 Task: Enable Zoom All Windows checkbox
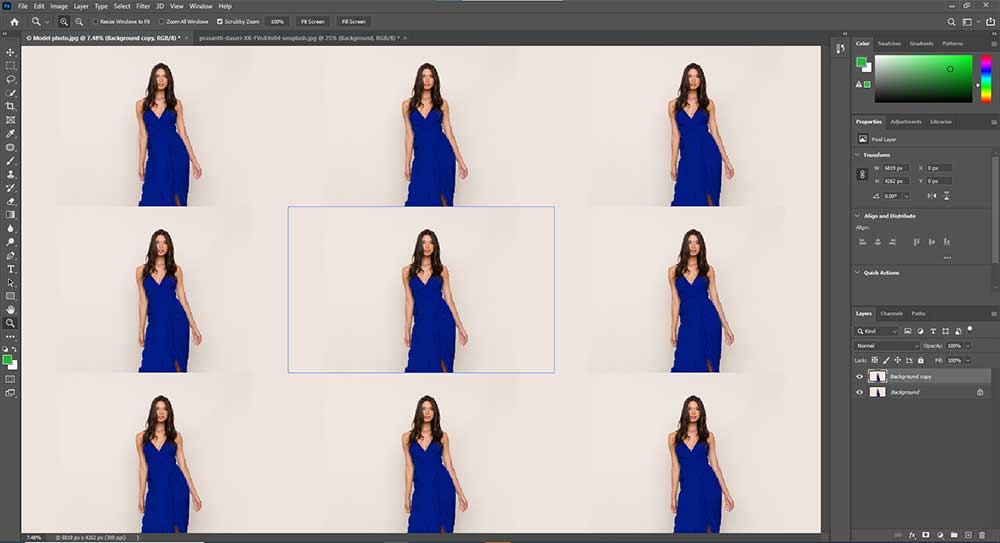point(161,22)
